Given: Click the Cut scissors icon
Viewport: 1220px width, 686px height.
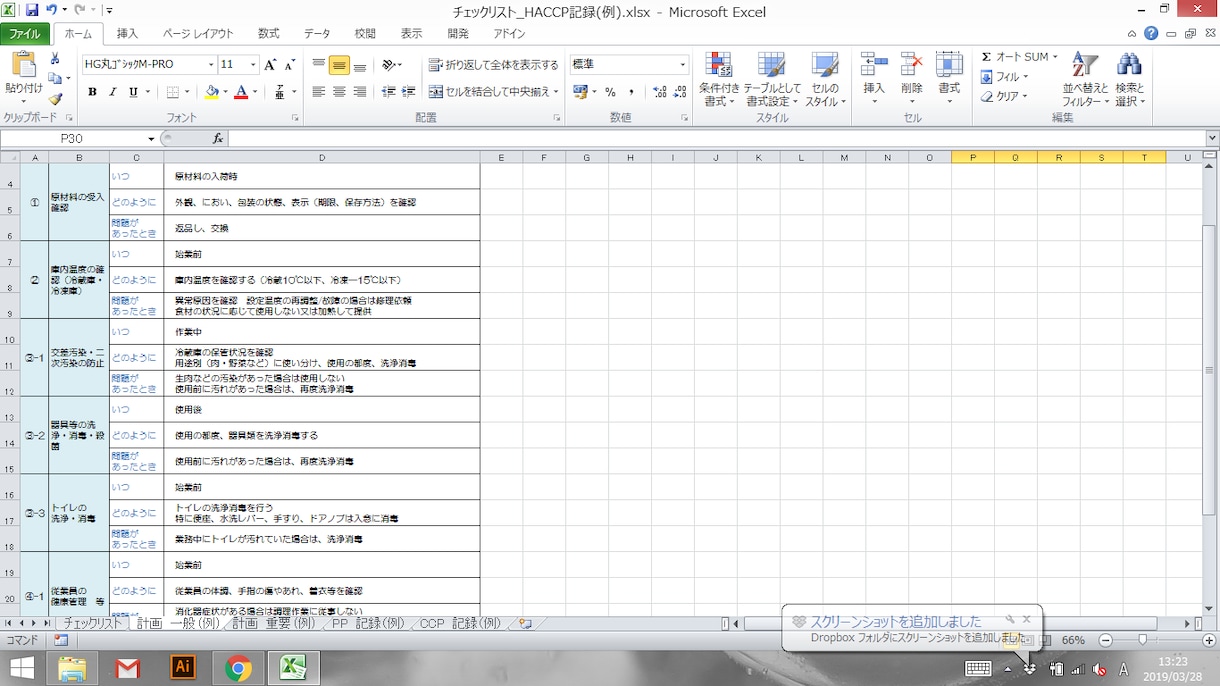Looking at the screenshot, I should click(55, 59).
